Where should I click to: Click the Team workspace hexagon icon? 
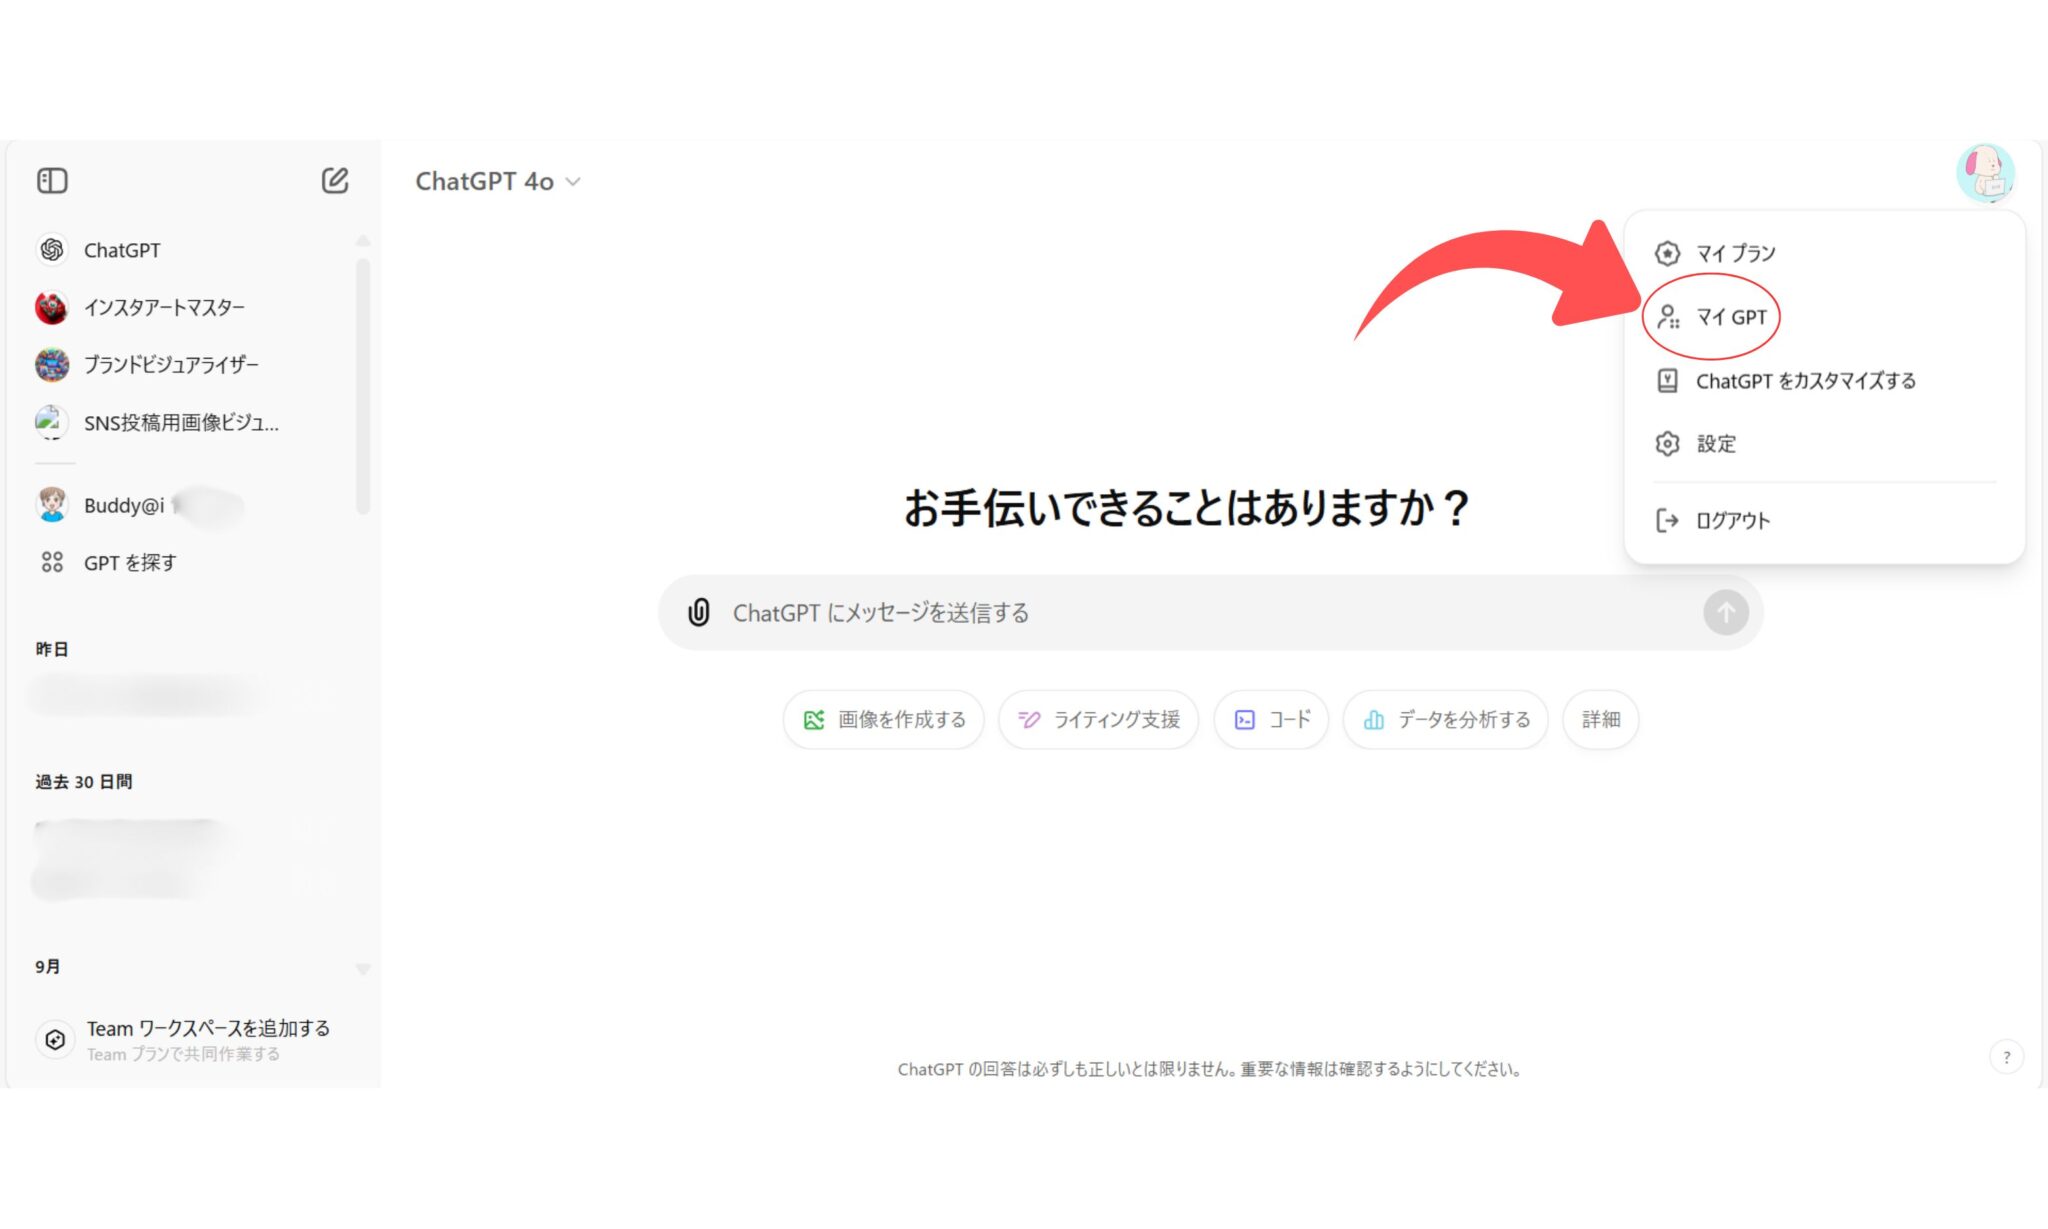click(55, 1040)
